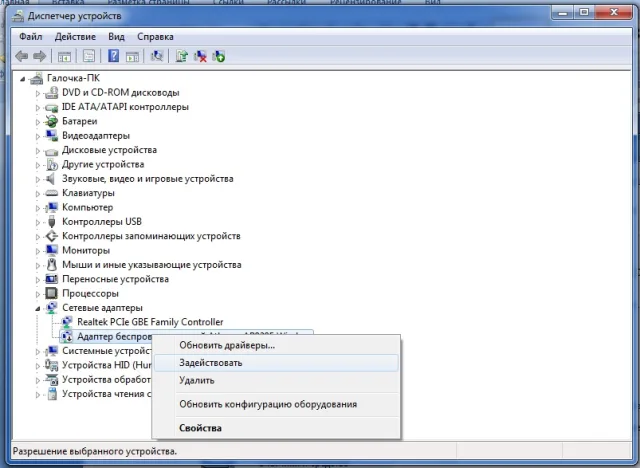Select Устройства обработки изображений row
Screen dimensions: 640x468
tap(106, 380)
